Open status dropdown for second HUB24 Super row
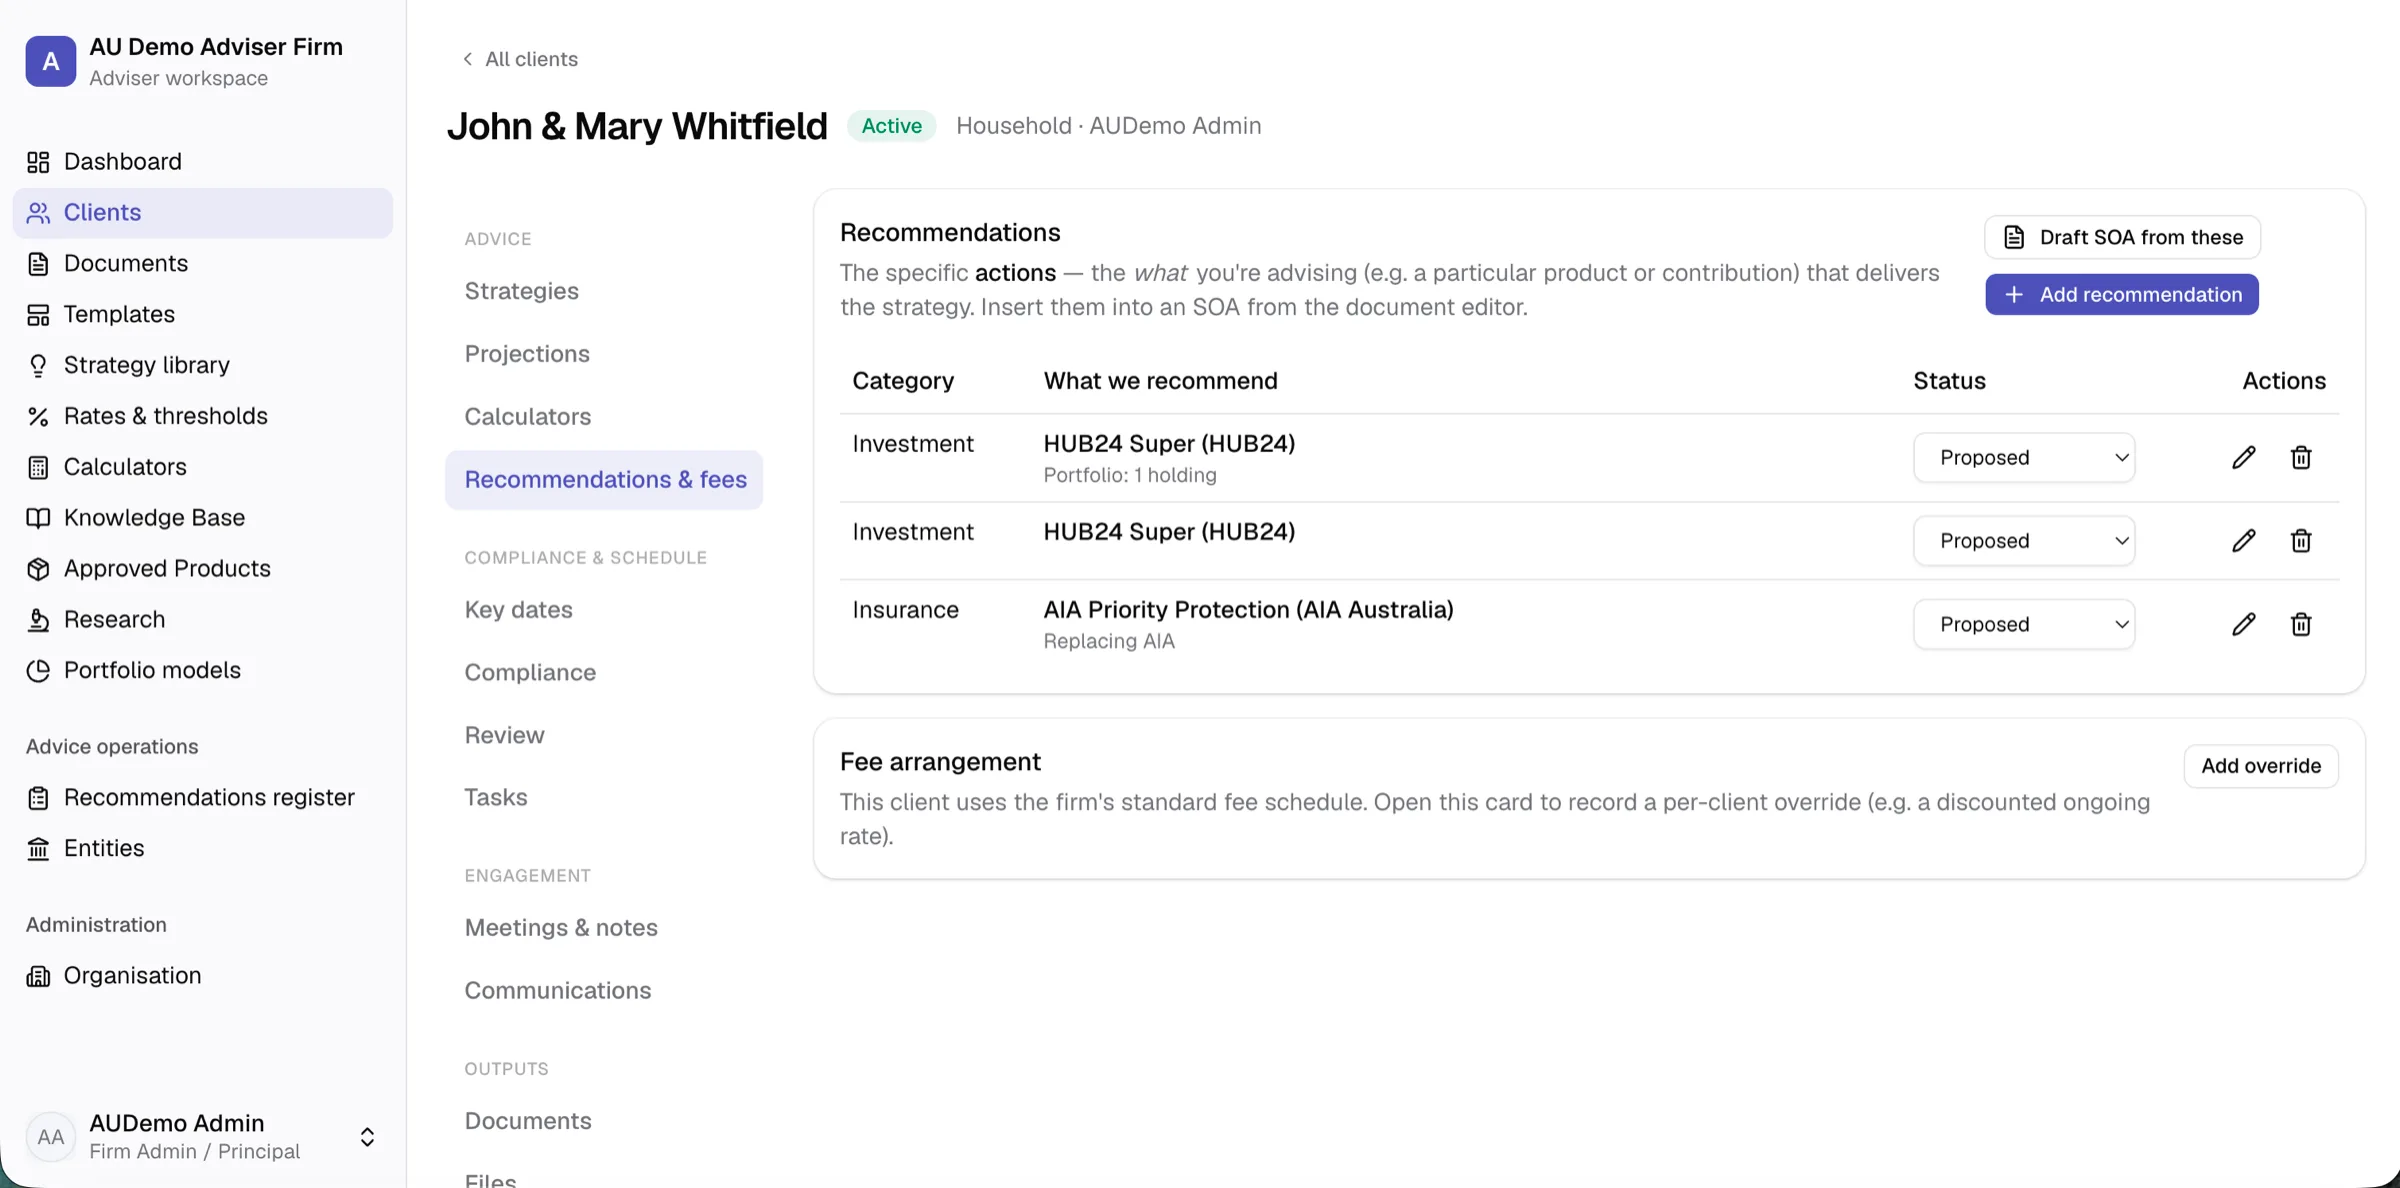The width and height of the screenshot is (2400, 1188). [2024, 541]
